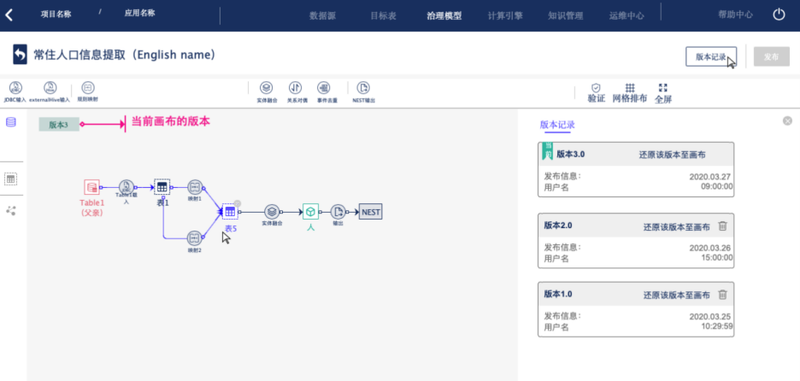
Task: Select the 实体融合 toolbar icon
Action: tap(266, 88)
